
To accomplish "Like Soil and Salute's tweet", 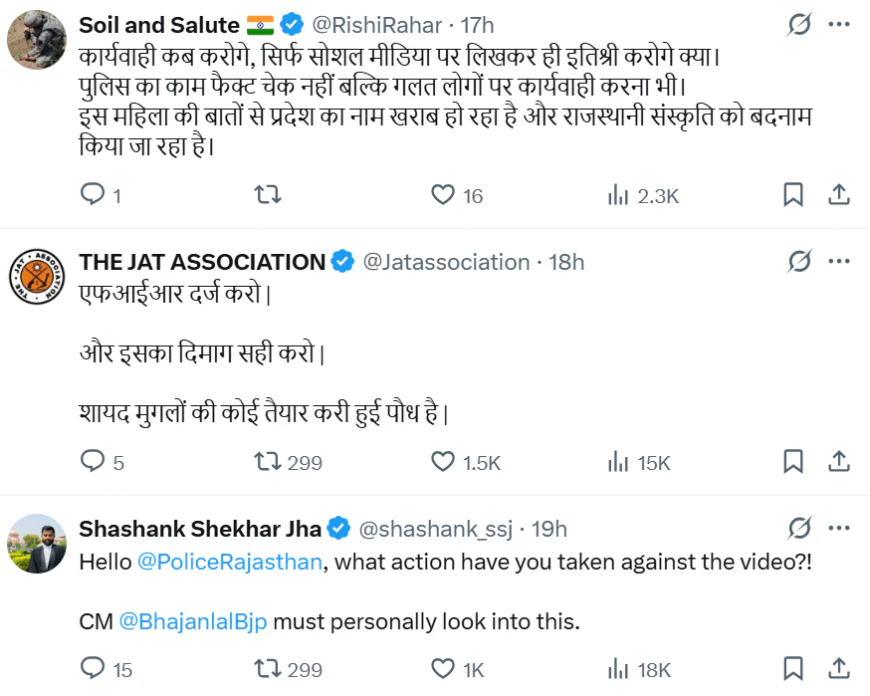I will click(443, 195).
